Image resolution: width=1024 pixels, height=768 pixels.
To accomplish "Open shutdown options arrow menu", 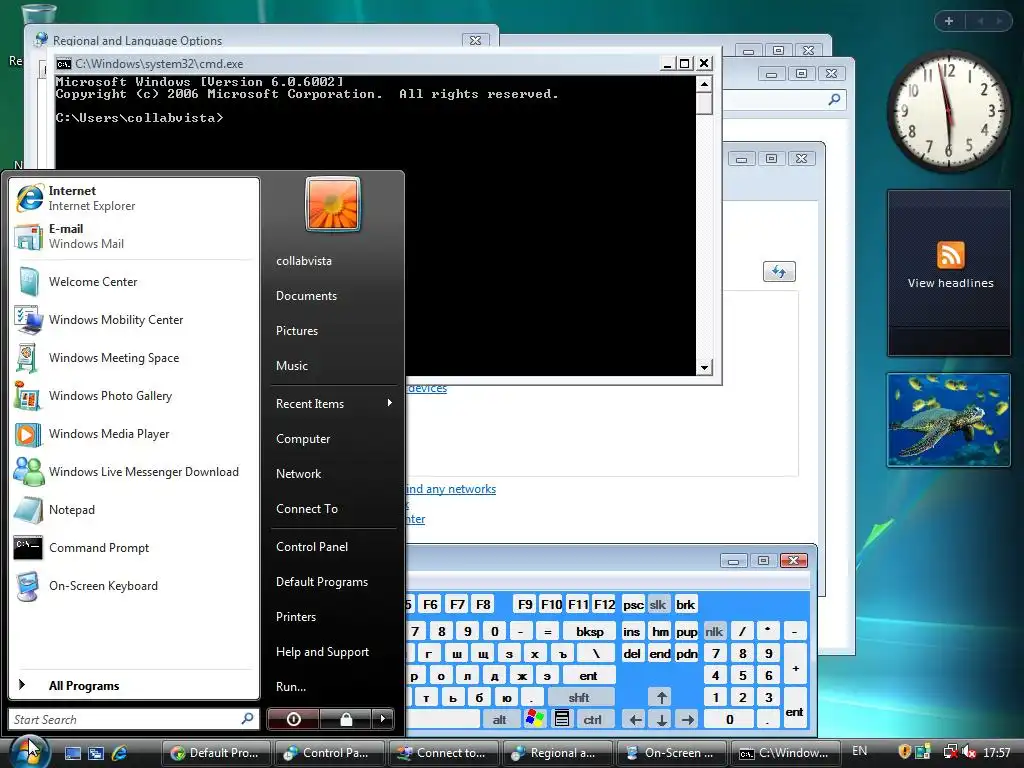I will coord(383,719).
